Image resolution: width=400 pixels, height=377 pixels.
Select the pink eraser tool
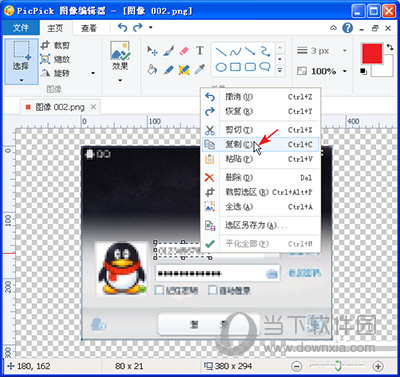coord(184,51)
